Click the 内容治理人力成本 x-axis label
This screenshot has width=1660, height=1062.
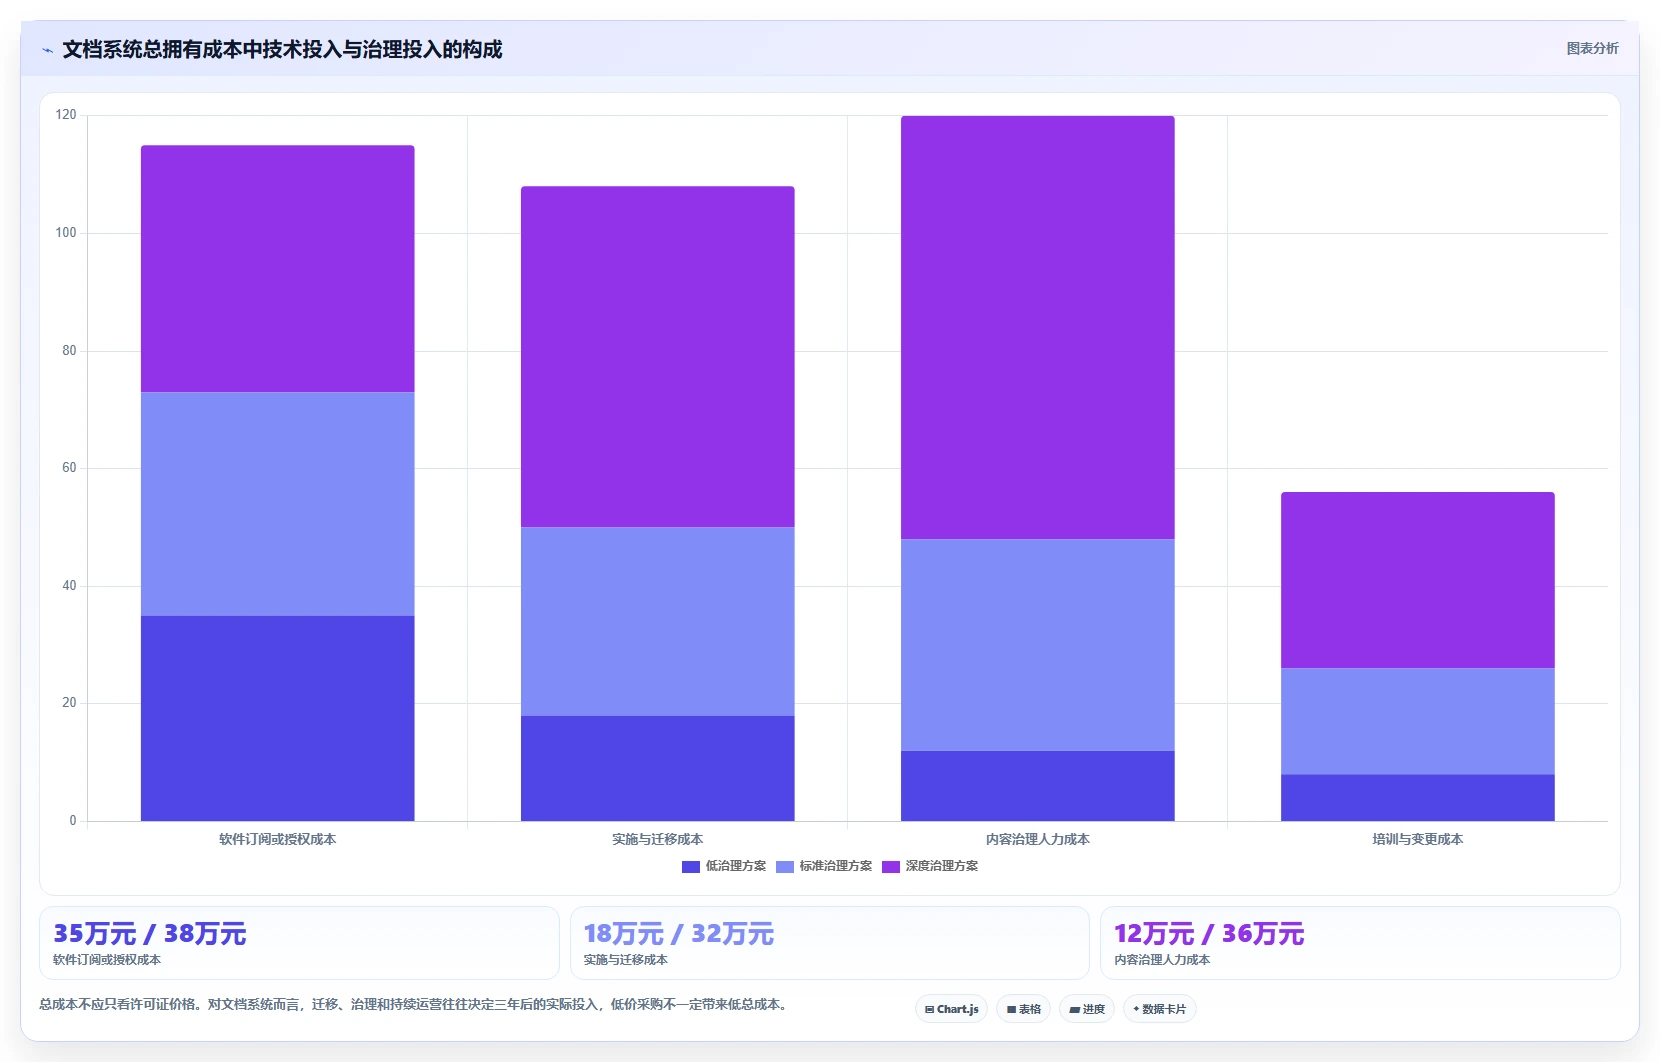1037,839
